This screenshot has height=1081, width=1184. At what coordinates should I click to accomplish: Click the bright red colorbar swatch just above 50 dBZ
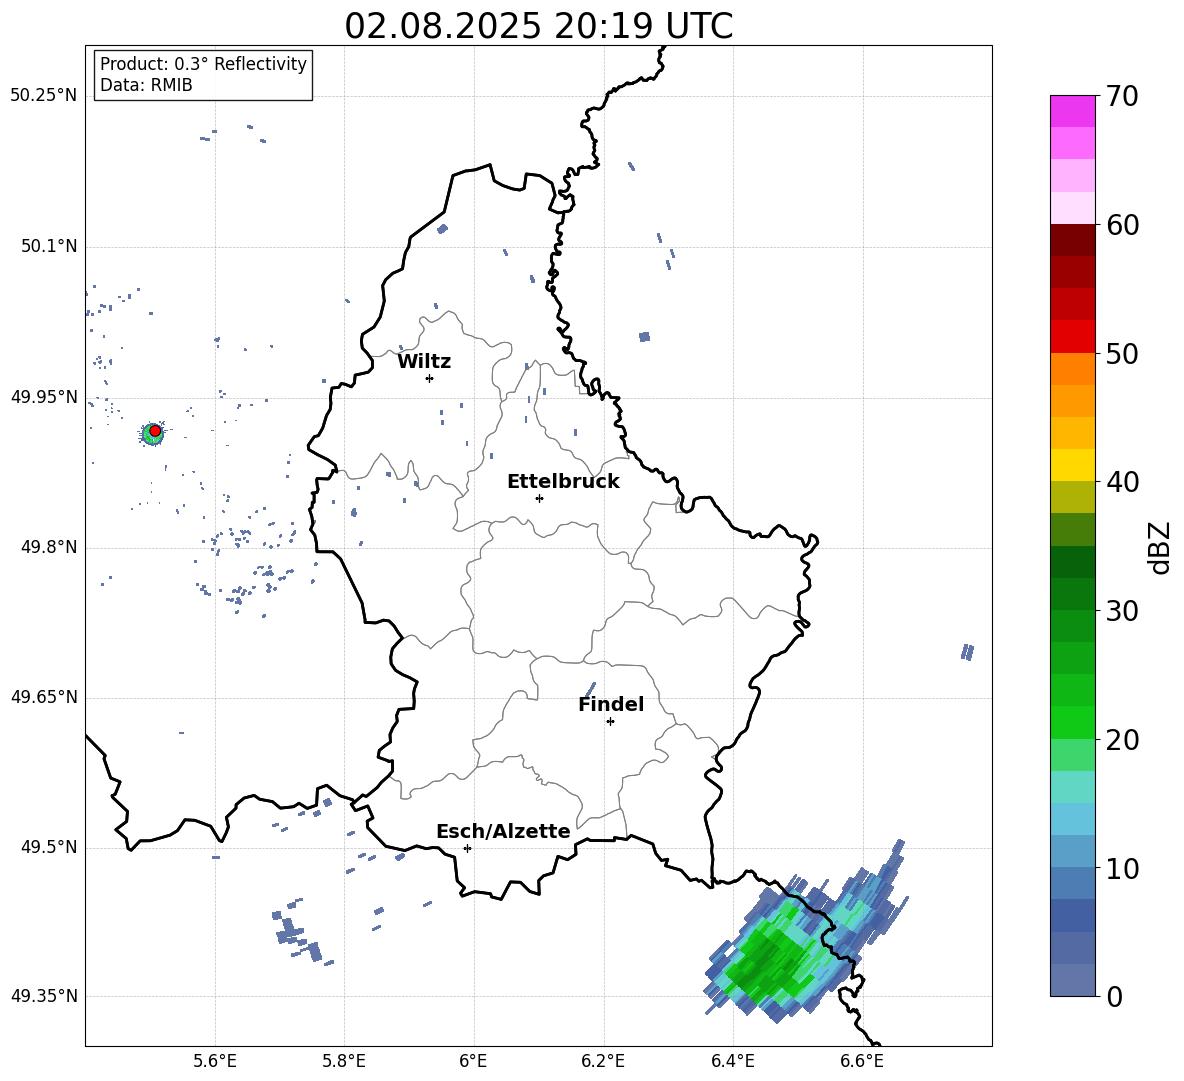click(x=1072, y=336)
